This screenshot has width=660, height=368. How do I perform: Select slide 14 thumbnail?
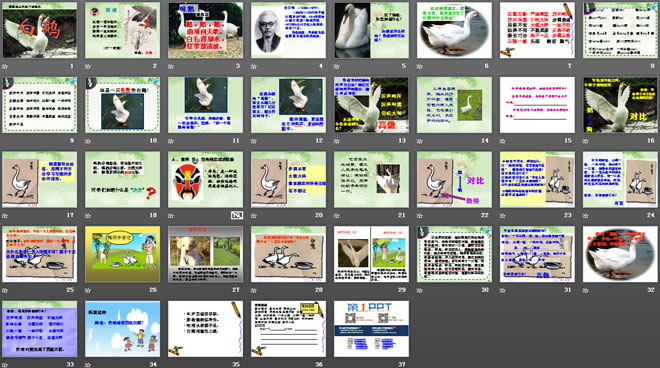click(454, 105)
